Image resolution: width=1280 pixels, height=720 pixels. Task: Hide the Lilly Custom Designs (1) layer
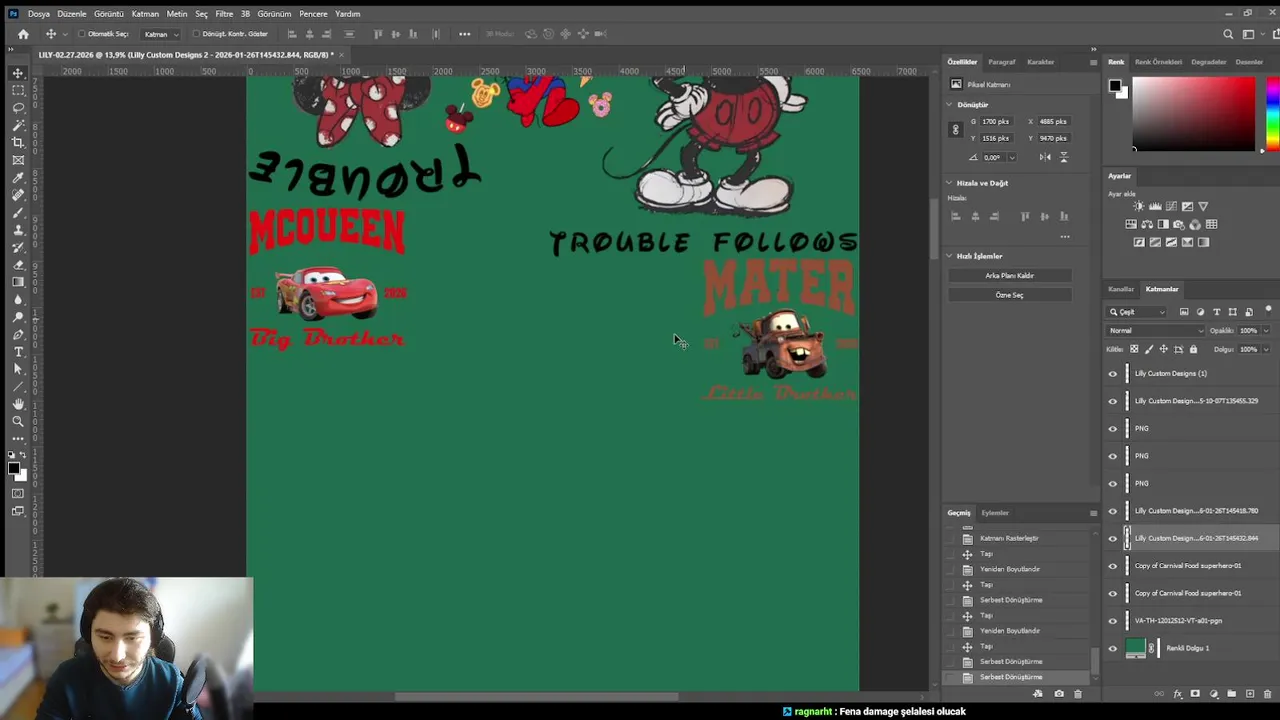click(x=1113, y=374)
